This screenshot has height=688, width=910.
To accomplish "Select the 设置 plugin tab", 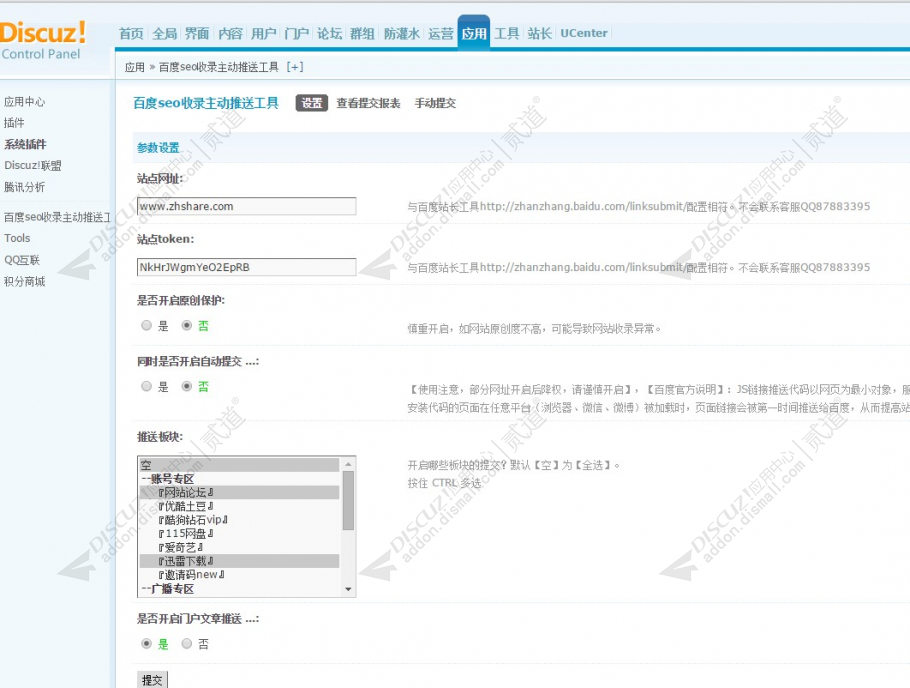I will click(x=312, y=103).
